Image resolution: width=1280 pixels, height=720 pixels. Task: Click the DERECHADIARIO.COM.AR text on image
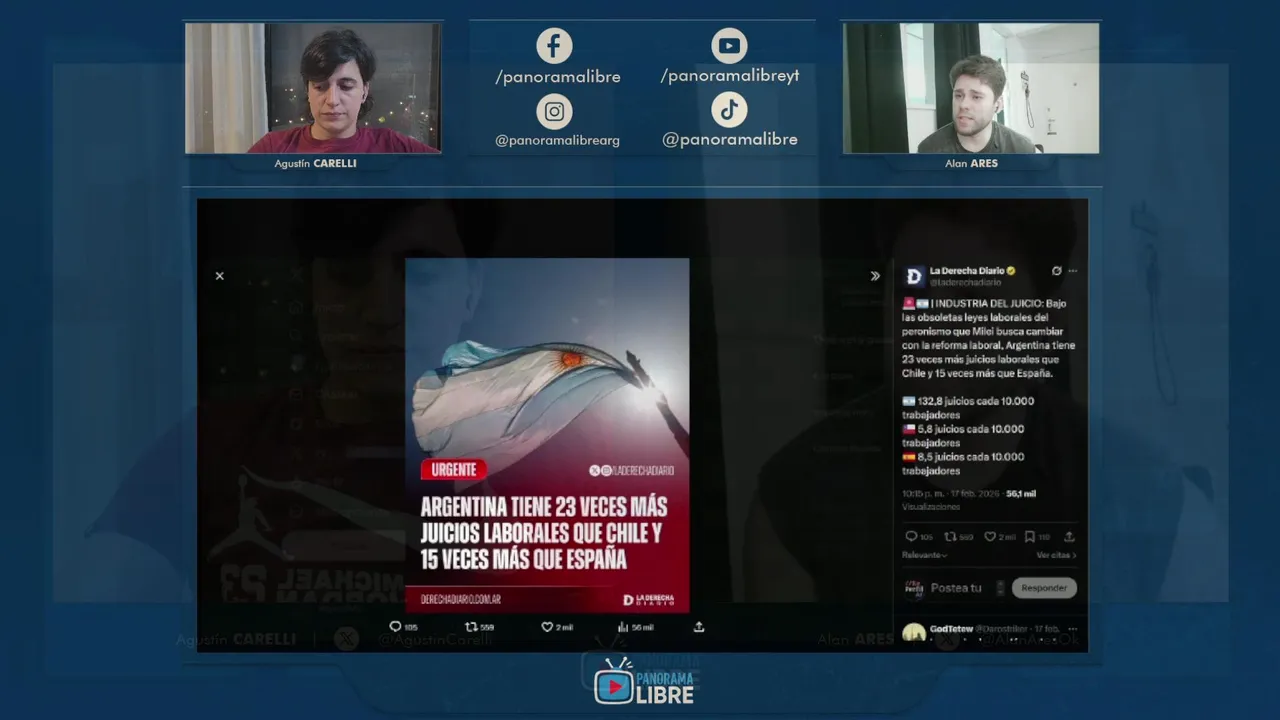461,600
